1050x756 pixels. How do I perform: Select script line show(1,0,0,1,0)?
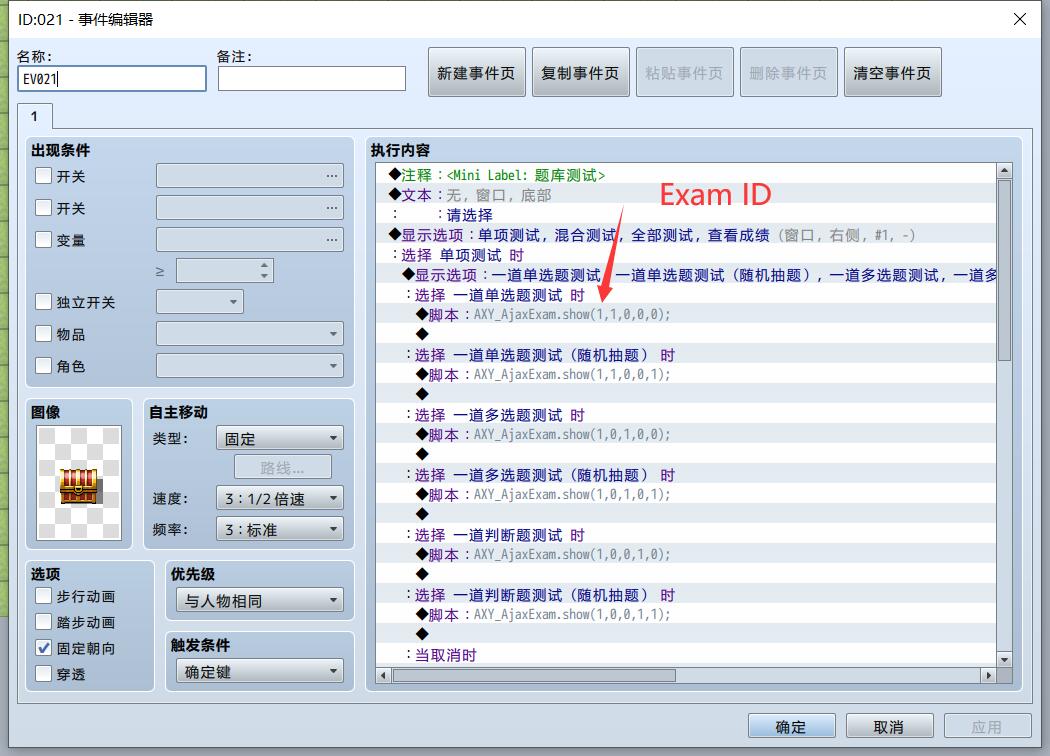tap(686, 554)
